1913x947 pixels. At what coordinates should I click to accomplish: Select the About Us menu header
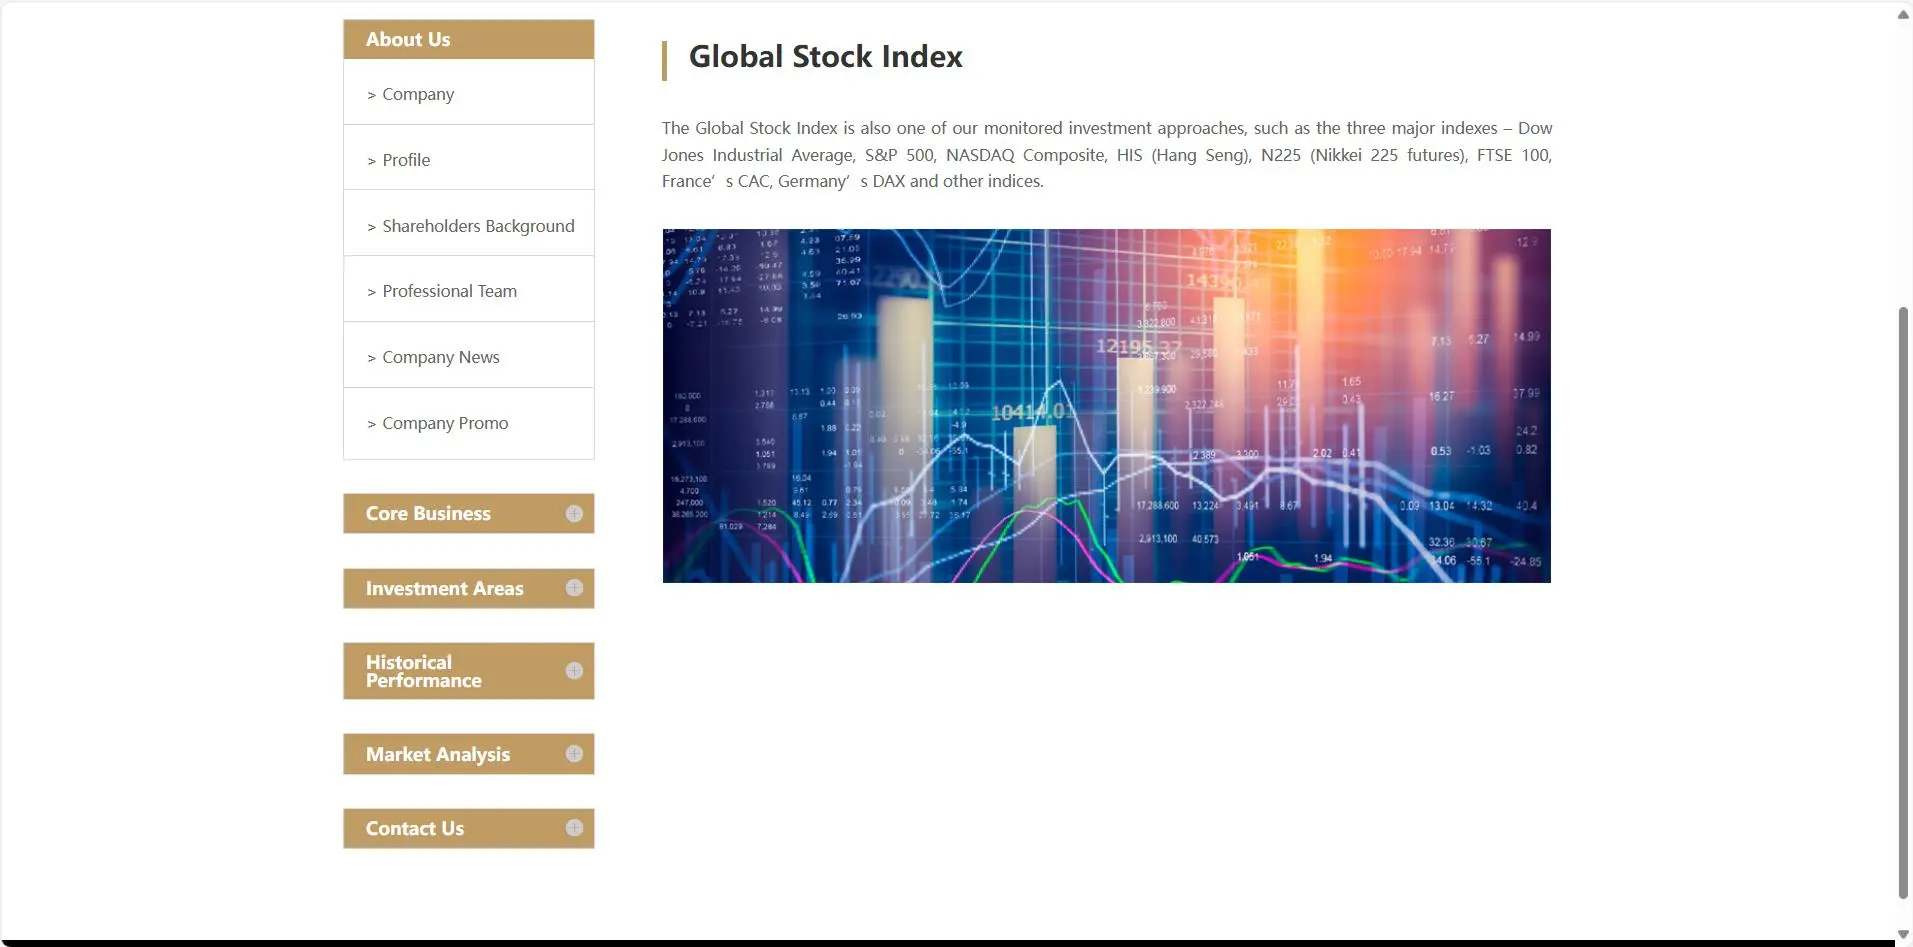[468, 39]
